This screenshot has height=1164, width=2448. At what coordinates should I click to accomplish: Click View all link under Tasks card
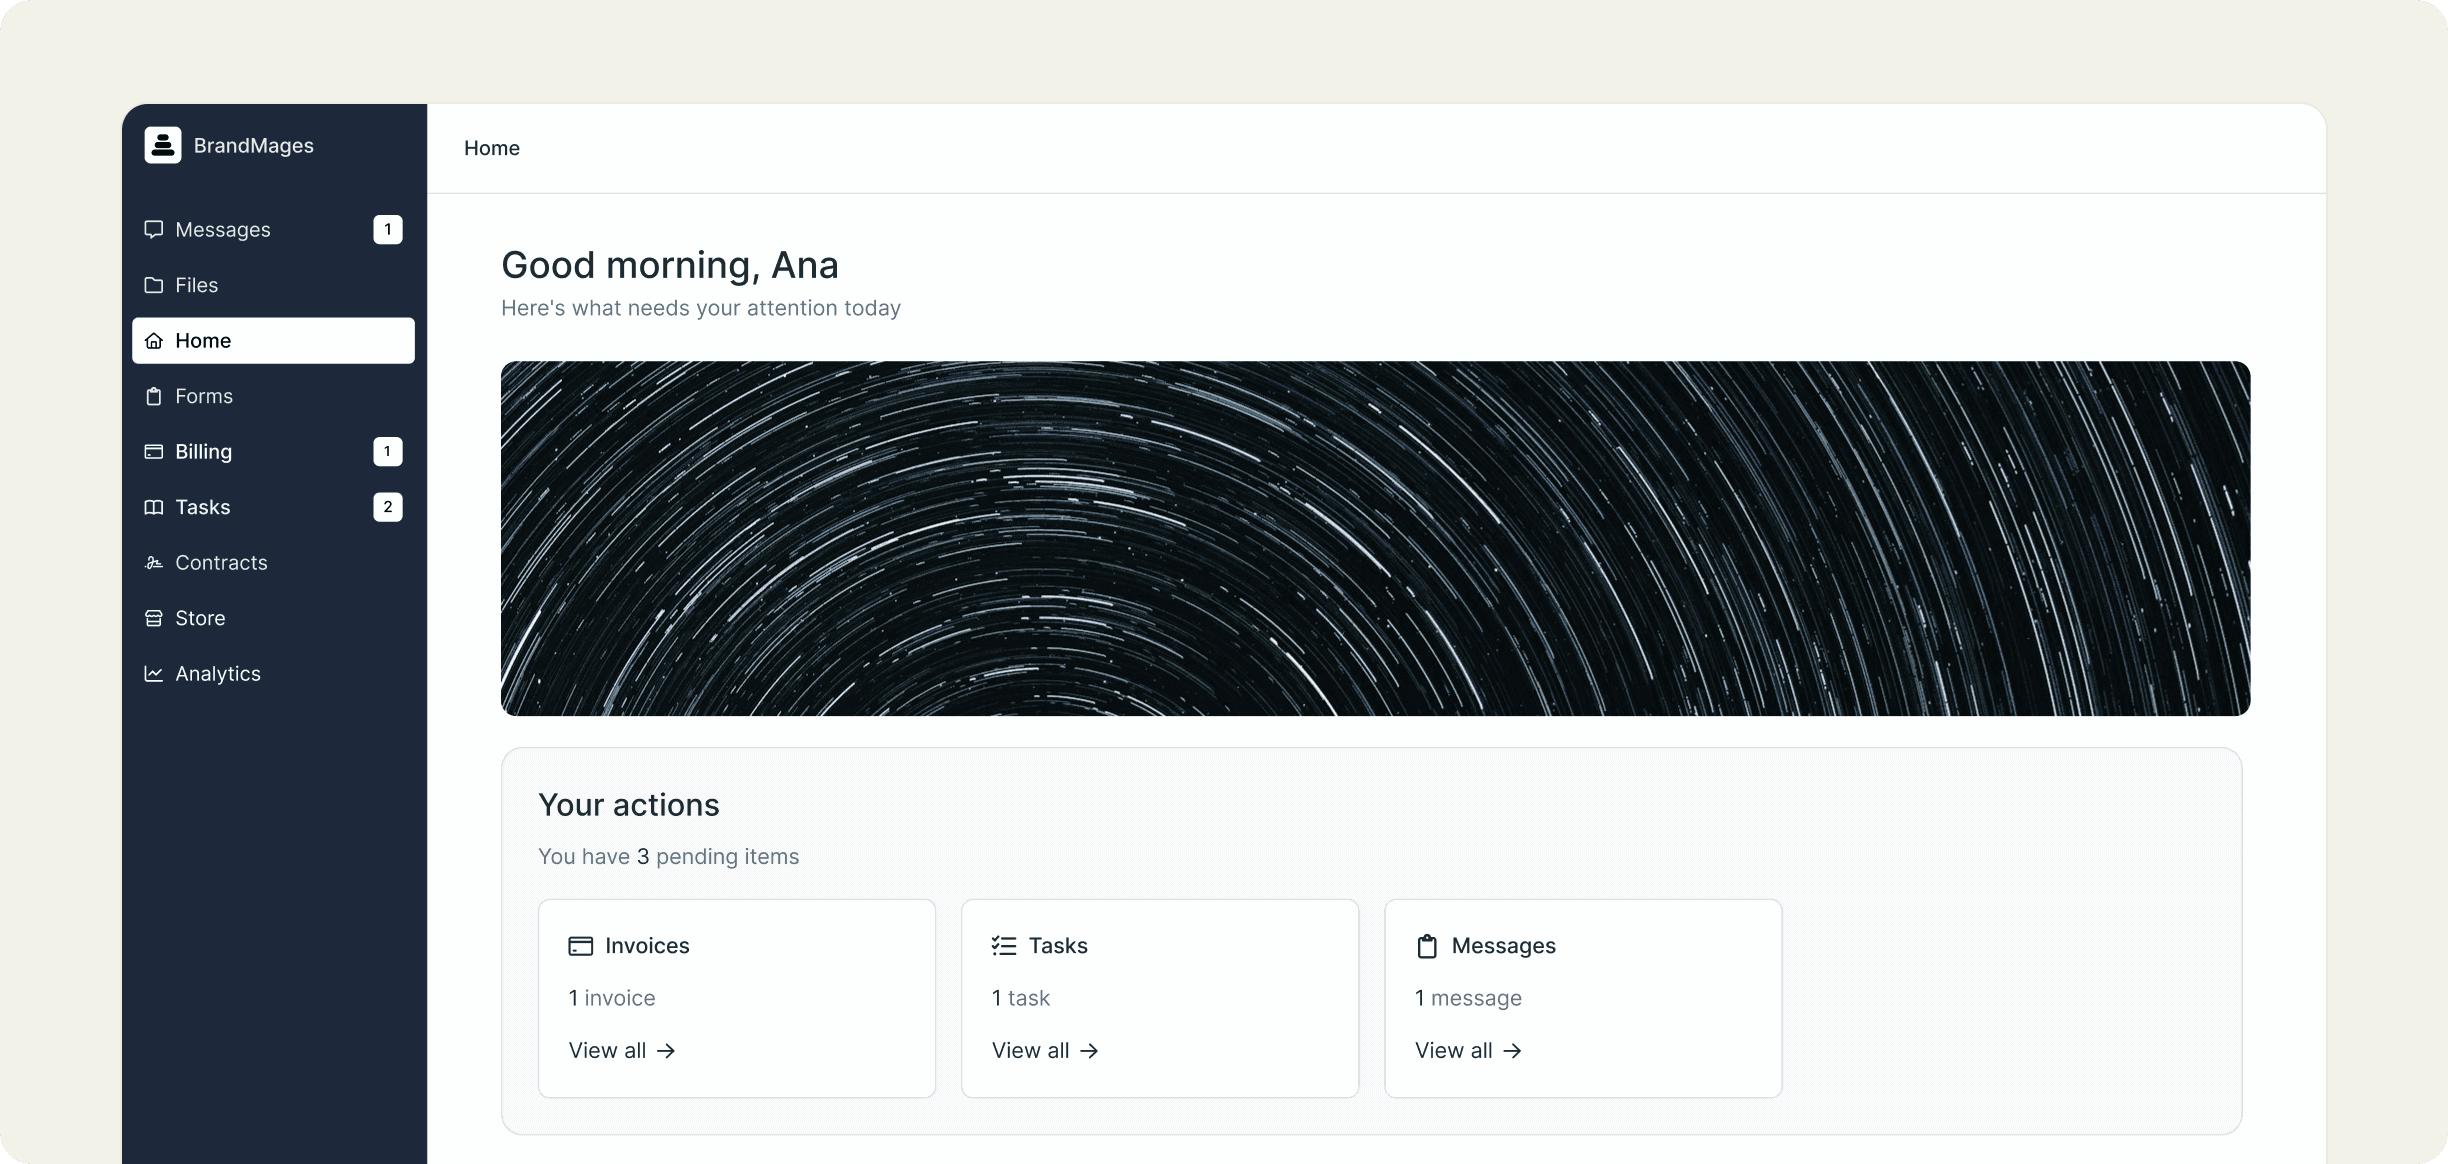(x=1045, y=1050)
